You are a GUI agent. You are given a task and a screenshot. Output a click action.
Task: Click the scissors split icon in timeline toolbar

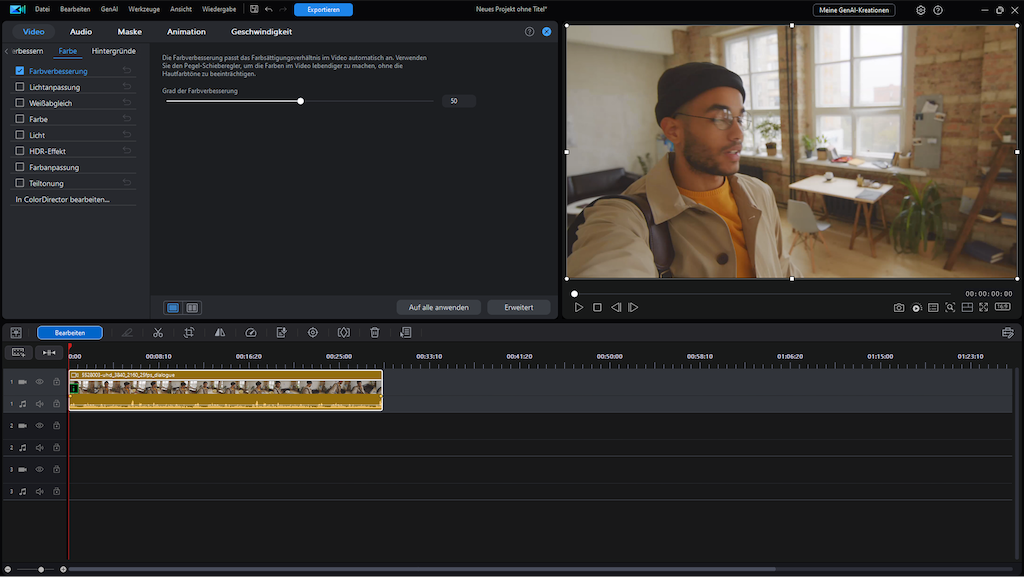click(158, 333)
